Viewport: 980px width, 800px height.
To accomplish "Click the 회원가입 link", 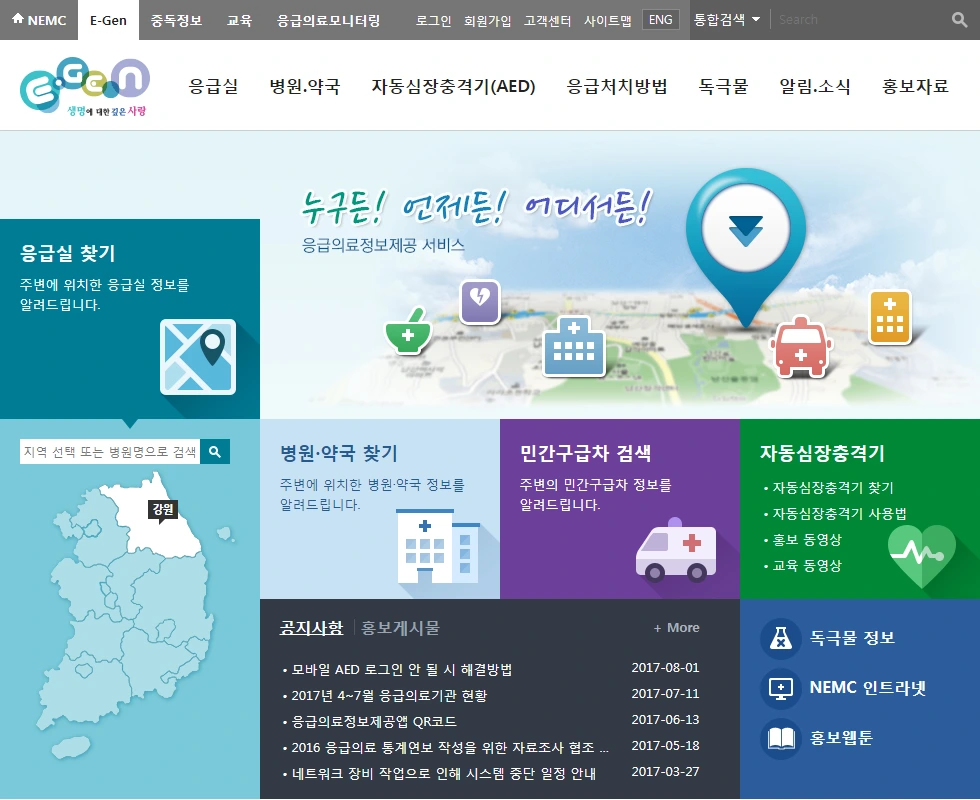I will (x=488, y=21).
